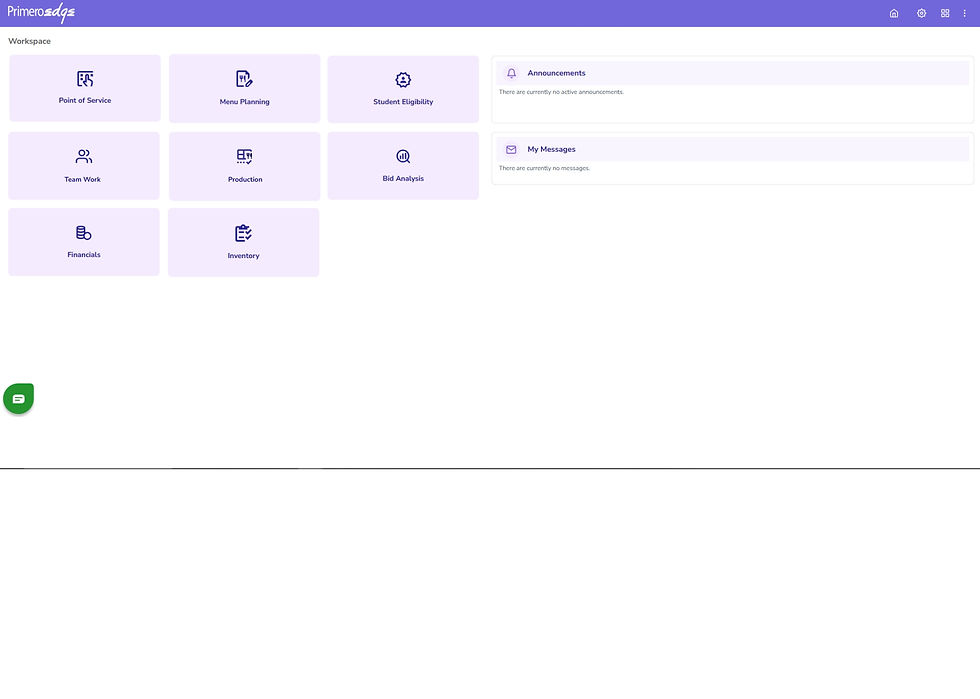Image resolution: width=980 pixels, height=699 pixels.
Task: Click the My Messages envelope icon
Action: pyautogui.click(x=511, y=149)
